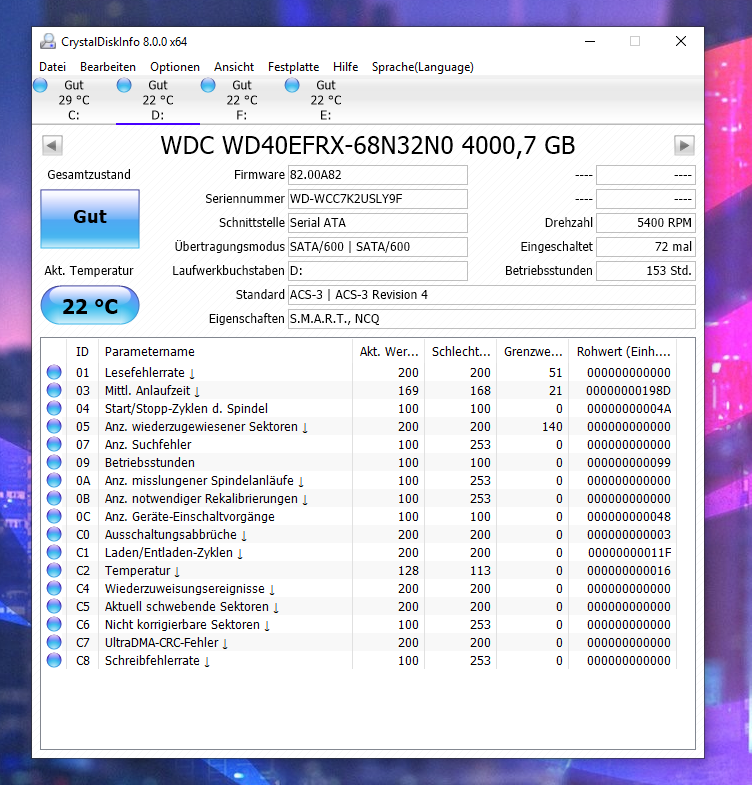The width and height of the screenshot is (752, 785).
Task: Click status icon for Aktuell schwebende Sektoren
Action: click(54, 606)
